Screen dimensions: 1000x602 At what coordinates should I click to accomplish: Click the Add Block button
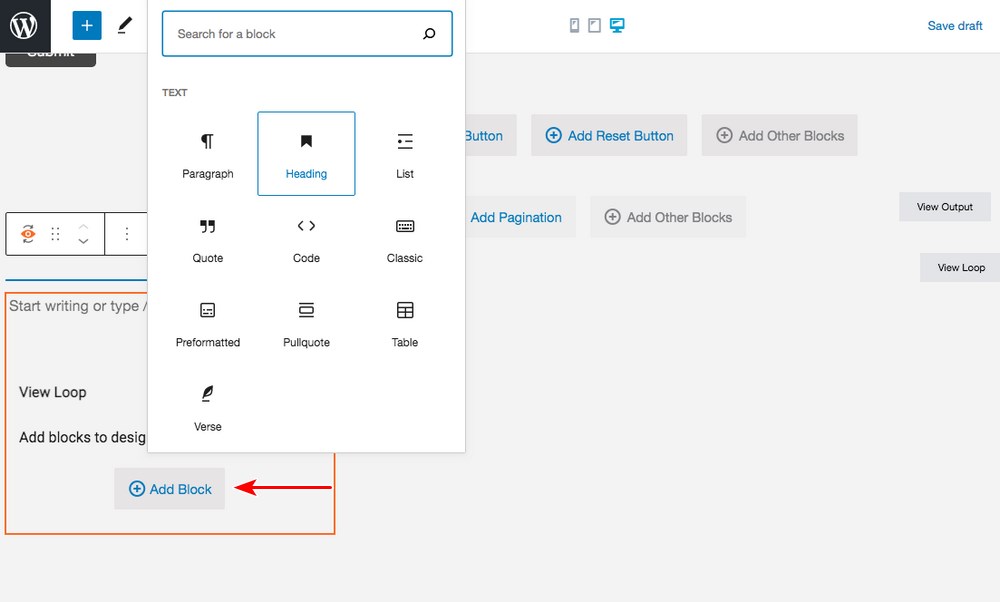click(x=170, y=488)
